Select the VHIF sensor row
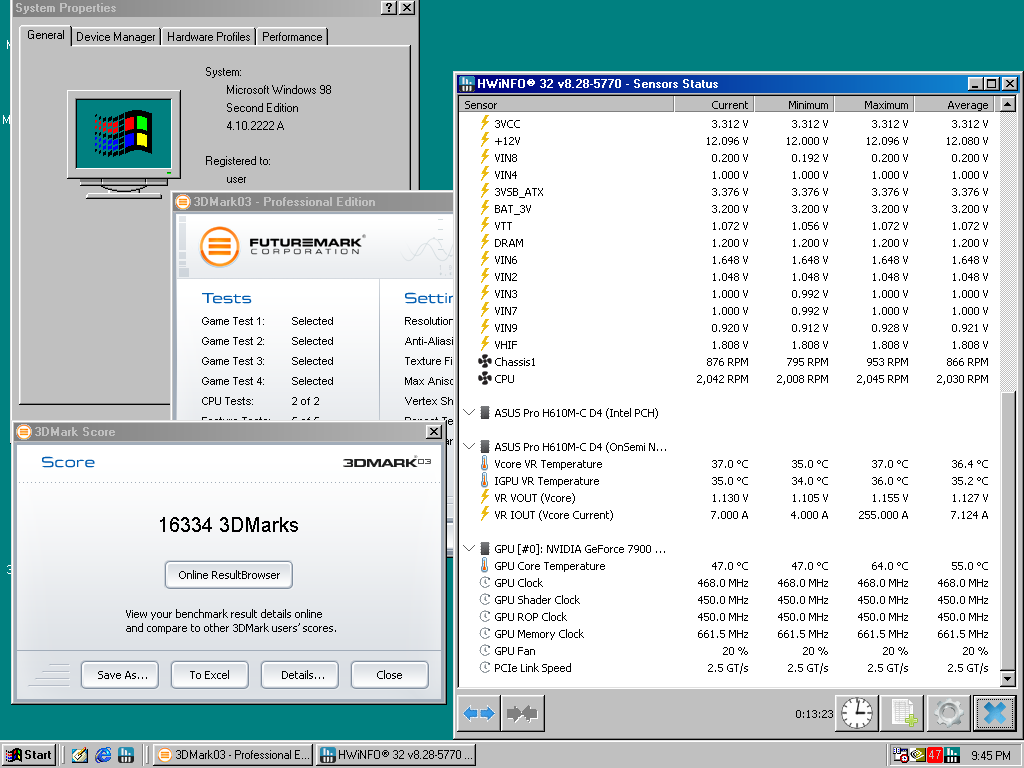The height and width of the screenshot is (768, 1024). click(729, 344)
